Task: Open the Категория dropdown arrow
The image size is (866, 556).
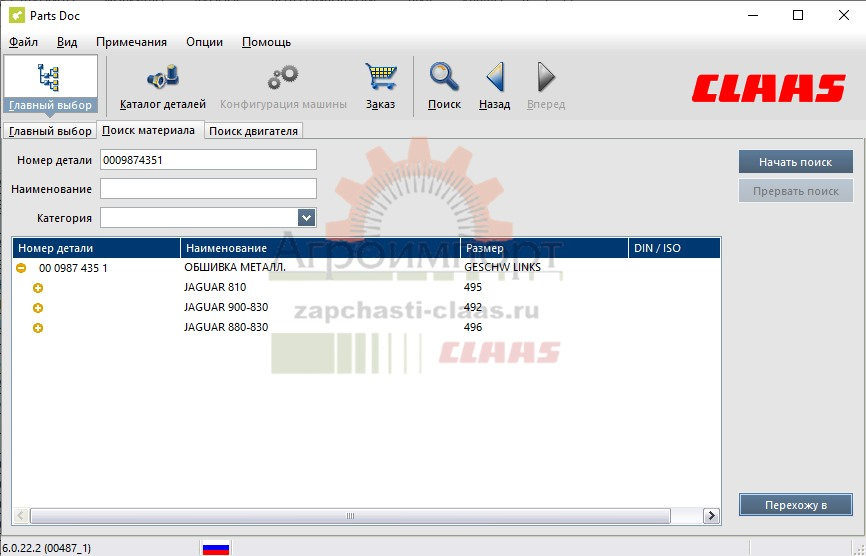Action: (x=307, y=218)
